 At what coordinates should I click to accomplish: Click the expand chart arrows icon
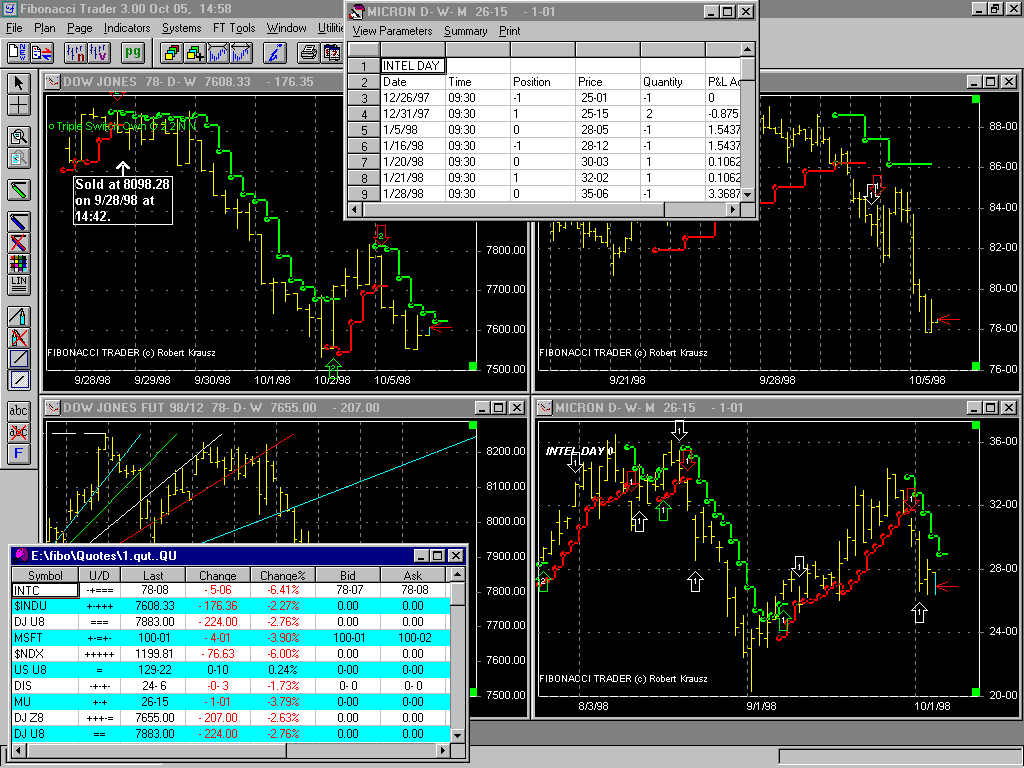pos(240,52)
